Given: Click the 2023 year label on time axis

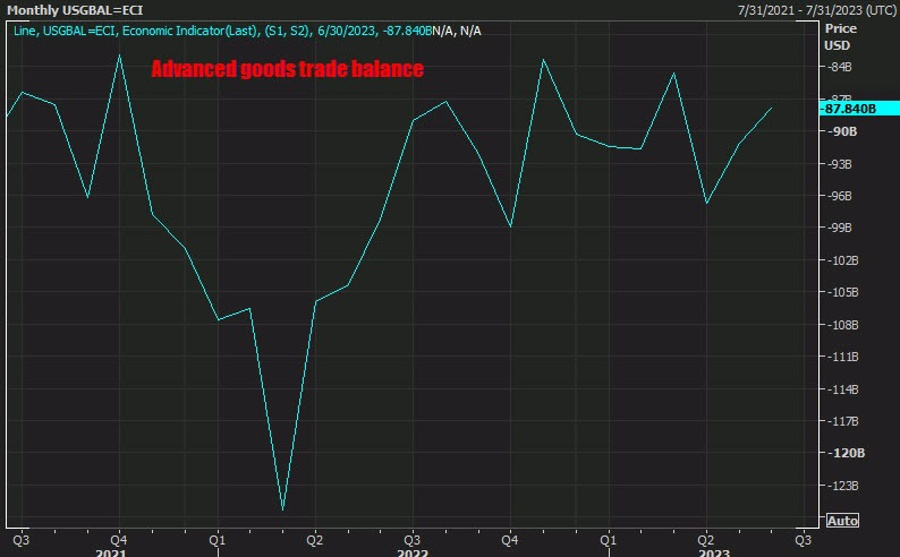Looking at the screenshot, I should 715,551.
